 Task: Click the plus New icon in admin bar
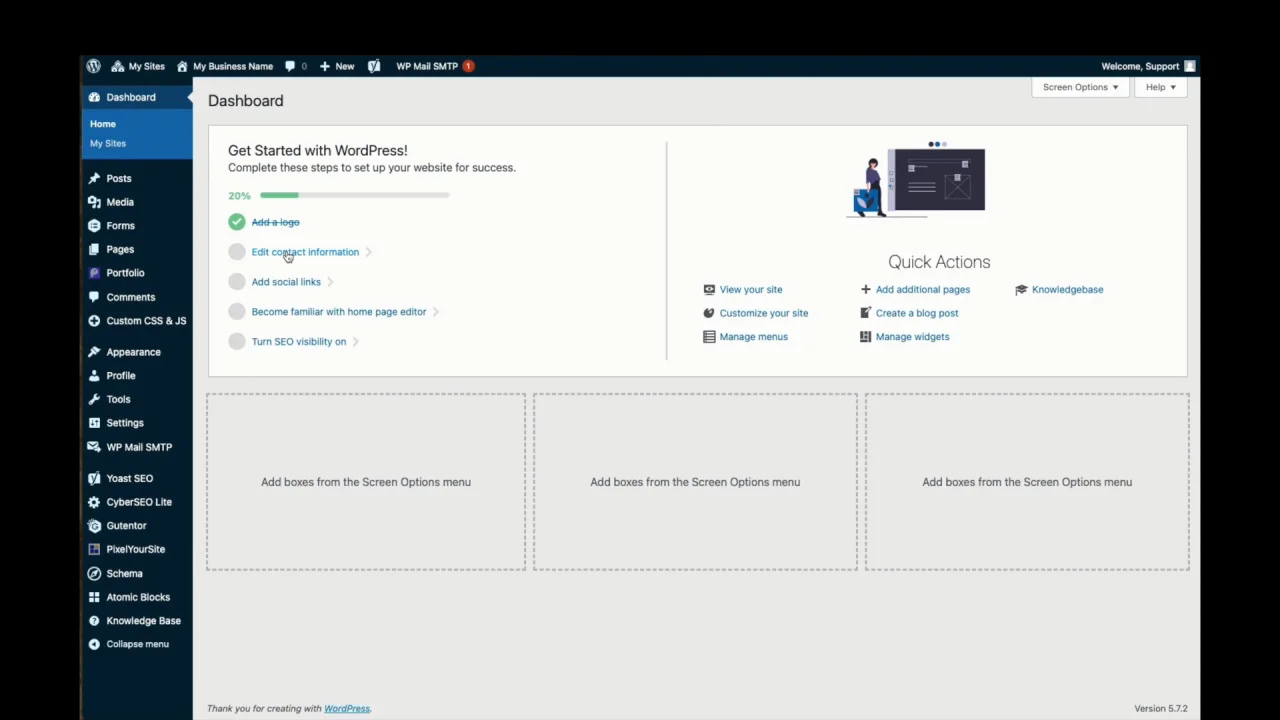325,66
